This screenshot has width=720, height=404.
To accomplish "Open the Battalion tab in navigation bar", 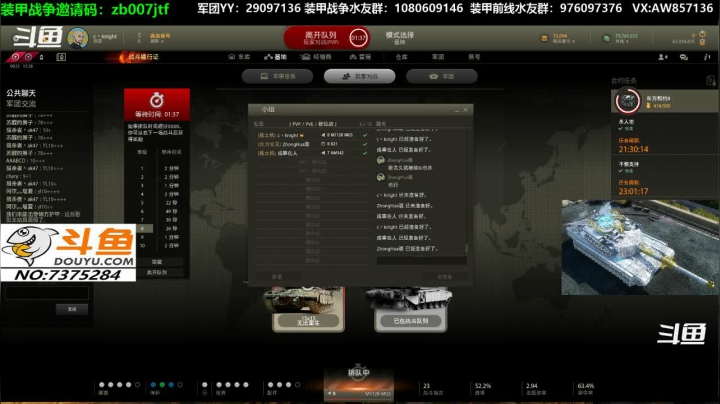I will [x=438, y=57].
